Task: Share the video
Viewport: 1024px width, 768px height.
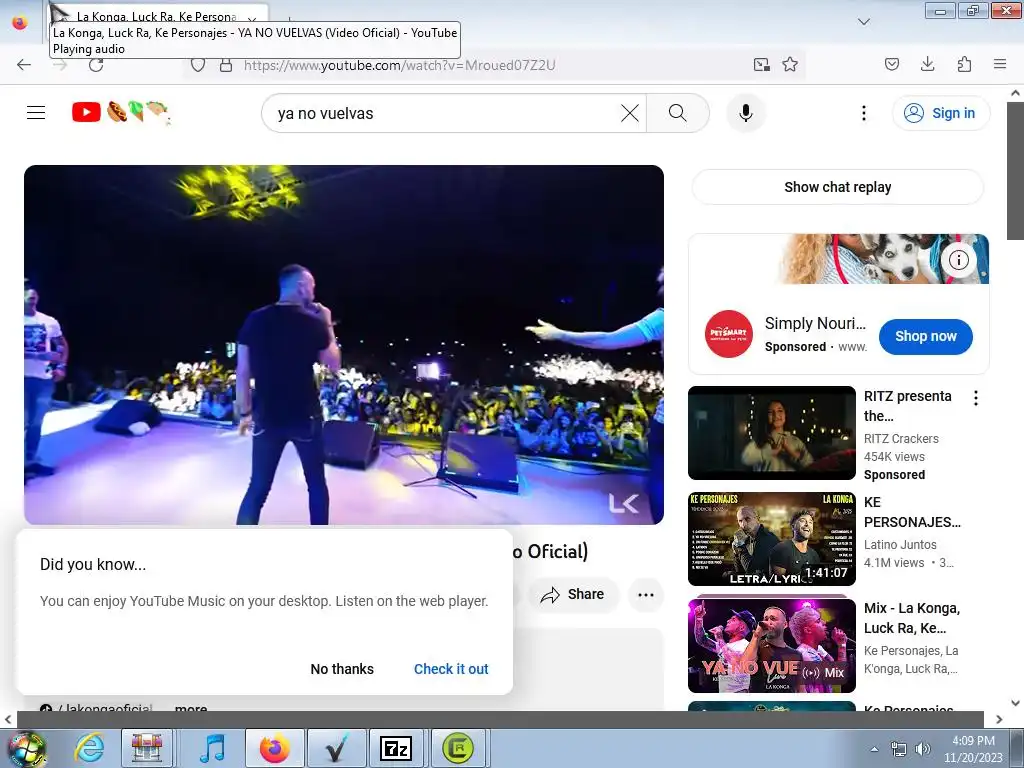Action: click(573, 594)
